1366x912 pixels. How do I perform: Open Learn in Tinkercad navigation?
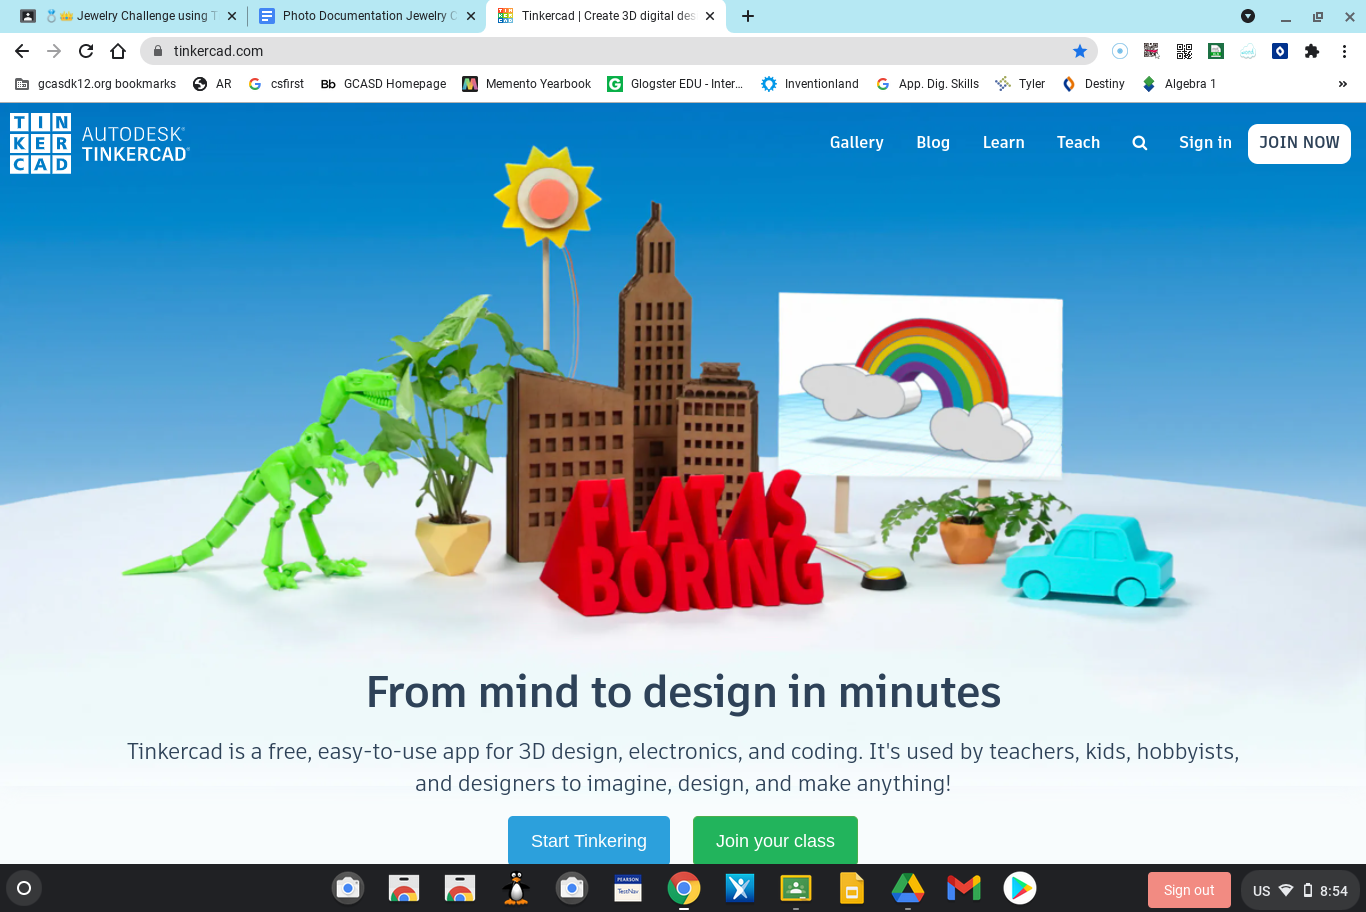(1004, 143)
